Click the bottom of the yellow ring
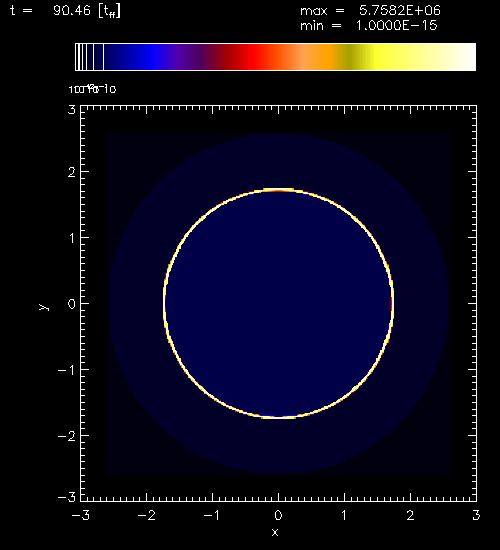 click(x=279, y=417)
